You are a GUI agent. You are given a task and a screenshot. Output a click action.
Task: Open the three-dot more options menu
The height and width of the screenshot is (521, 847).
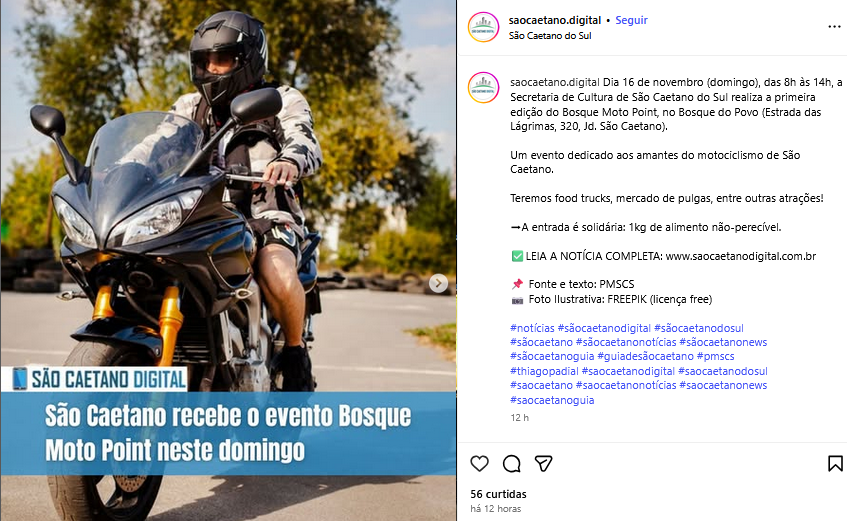[835, 26]
